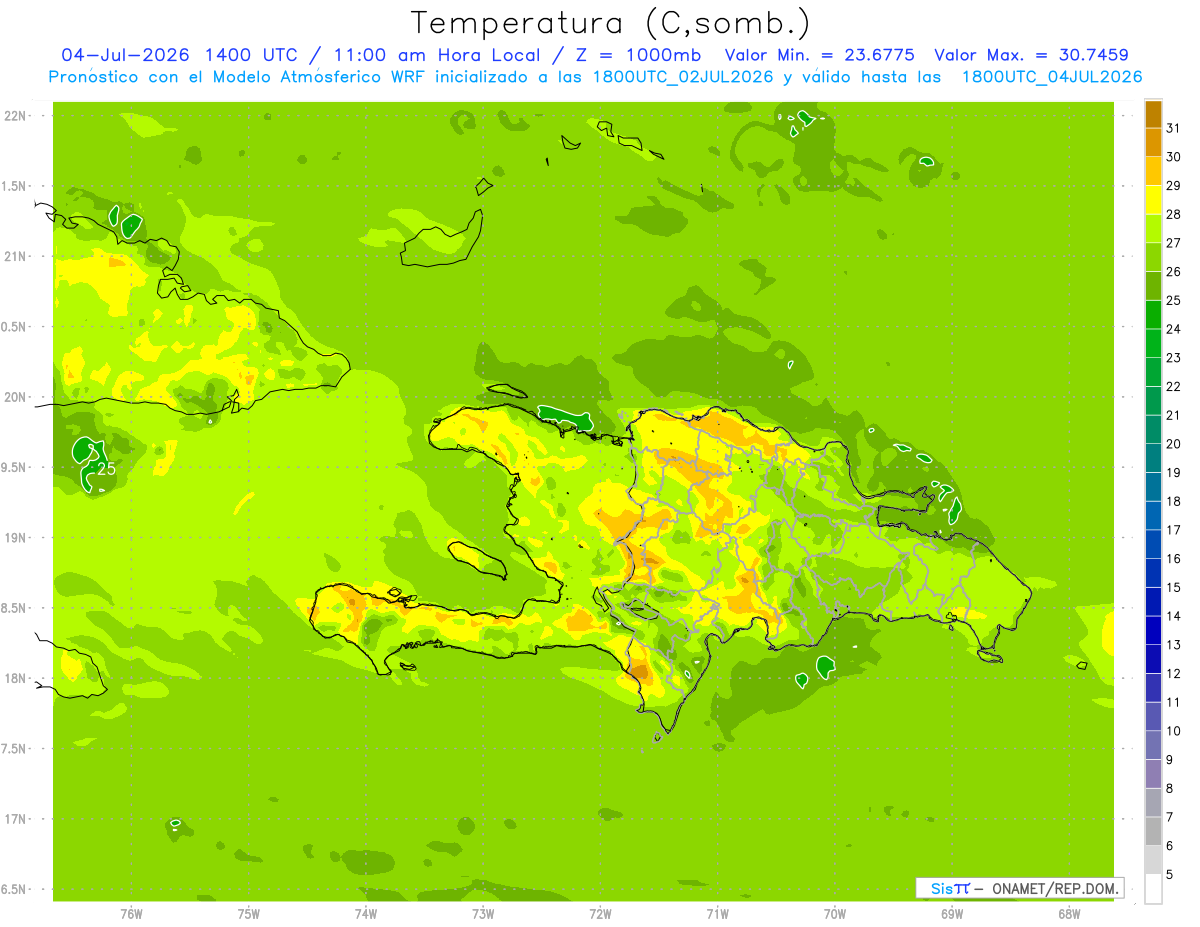Click the color bar segment between 6 and 7
Viewport: 1200px width, 927px height.
1153,831
